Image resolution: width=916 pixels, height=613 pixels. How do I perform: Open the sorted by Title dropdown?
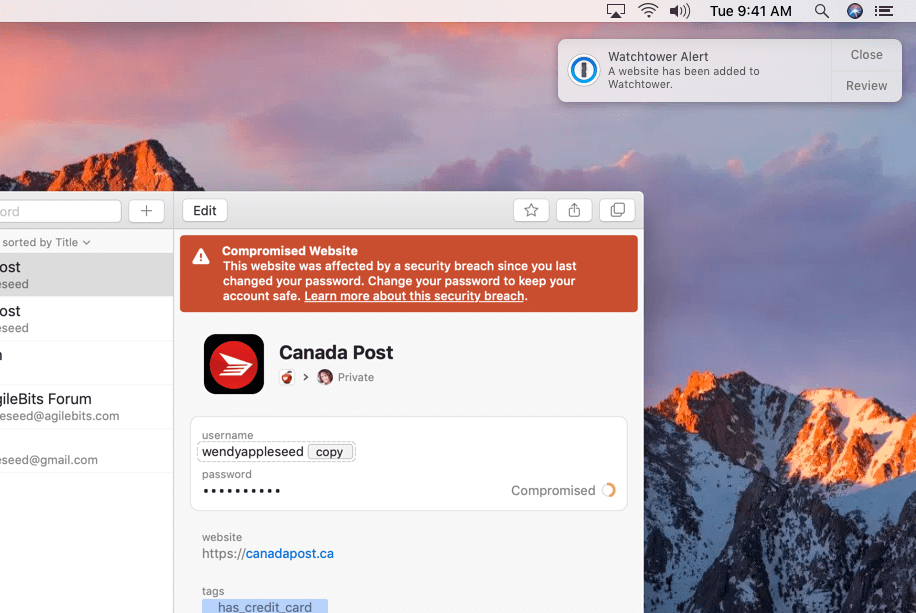click(45, 242)
